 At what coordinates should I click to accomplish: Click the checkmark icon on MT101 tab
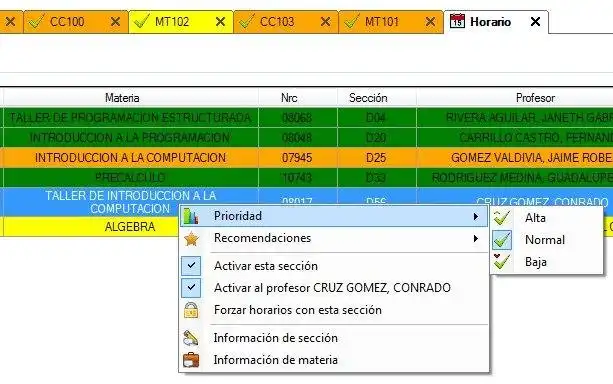(x=351, y=22)
